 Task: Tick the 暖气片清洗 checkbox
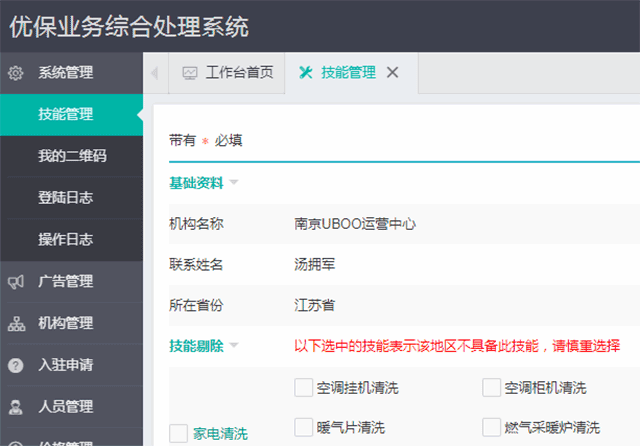click(x=303, y=427)
